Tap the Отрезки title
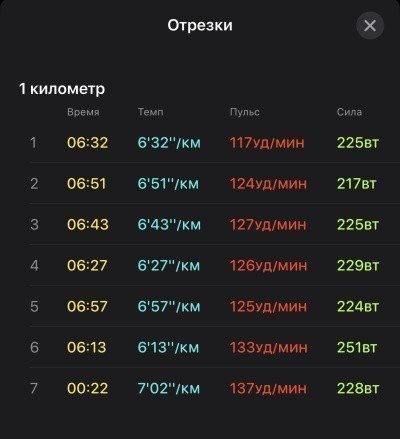The height and width of the screenshot is (439, 400). click(x=200, y=25)
